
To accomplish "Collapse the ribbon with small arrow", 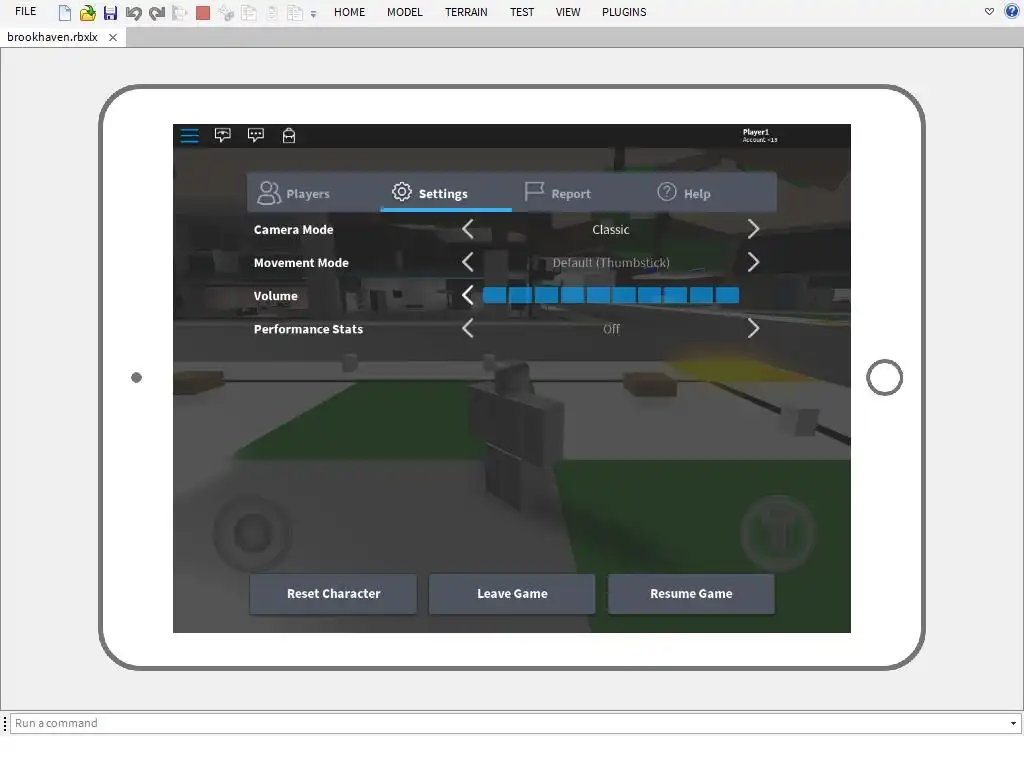I will click(x=989, y=12).
